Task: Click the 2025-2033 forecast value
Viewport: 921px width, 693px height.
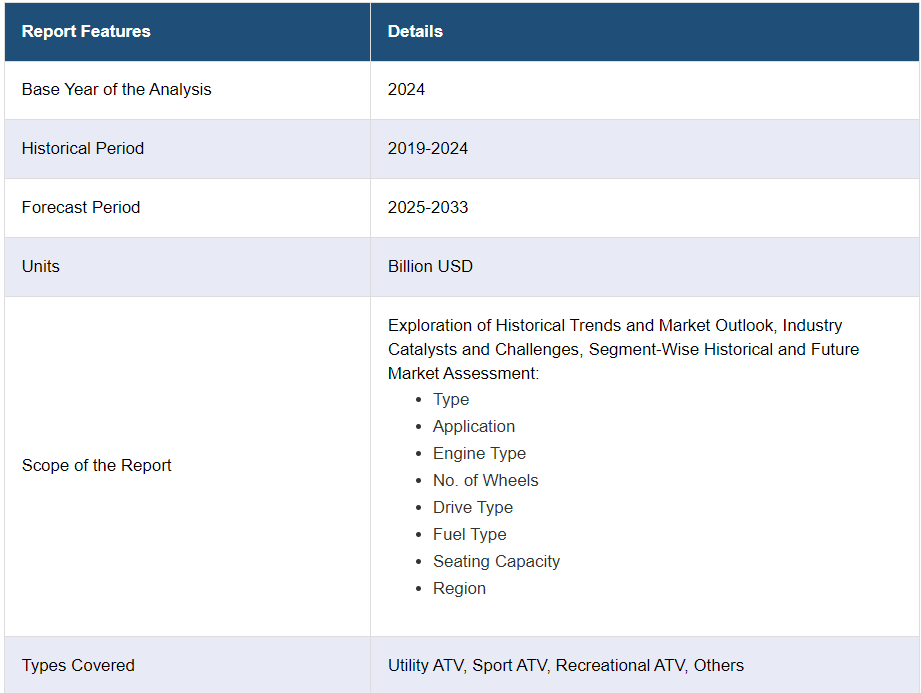Action: 428,208
